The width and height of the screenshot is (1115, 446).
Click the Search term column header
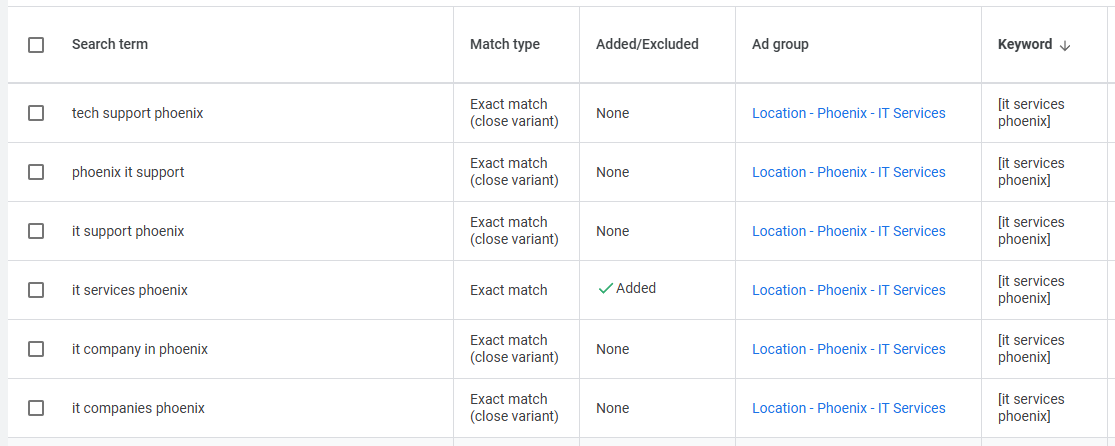click(x=110, y=44)
